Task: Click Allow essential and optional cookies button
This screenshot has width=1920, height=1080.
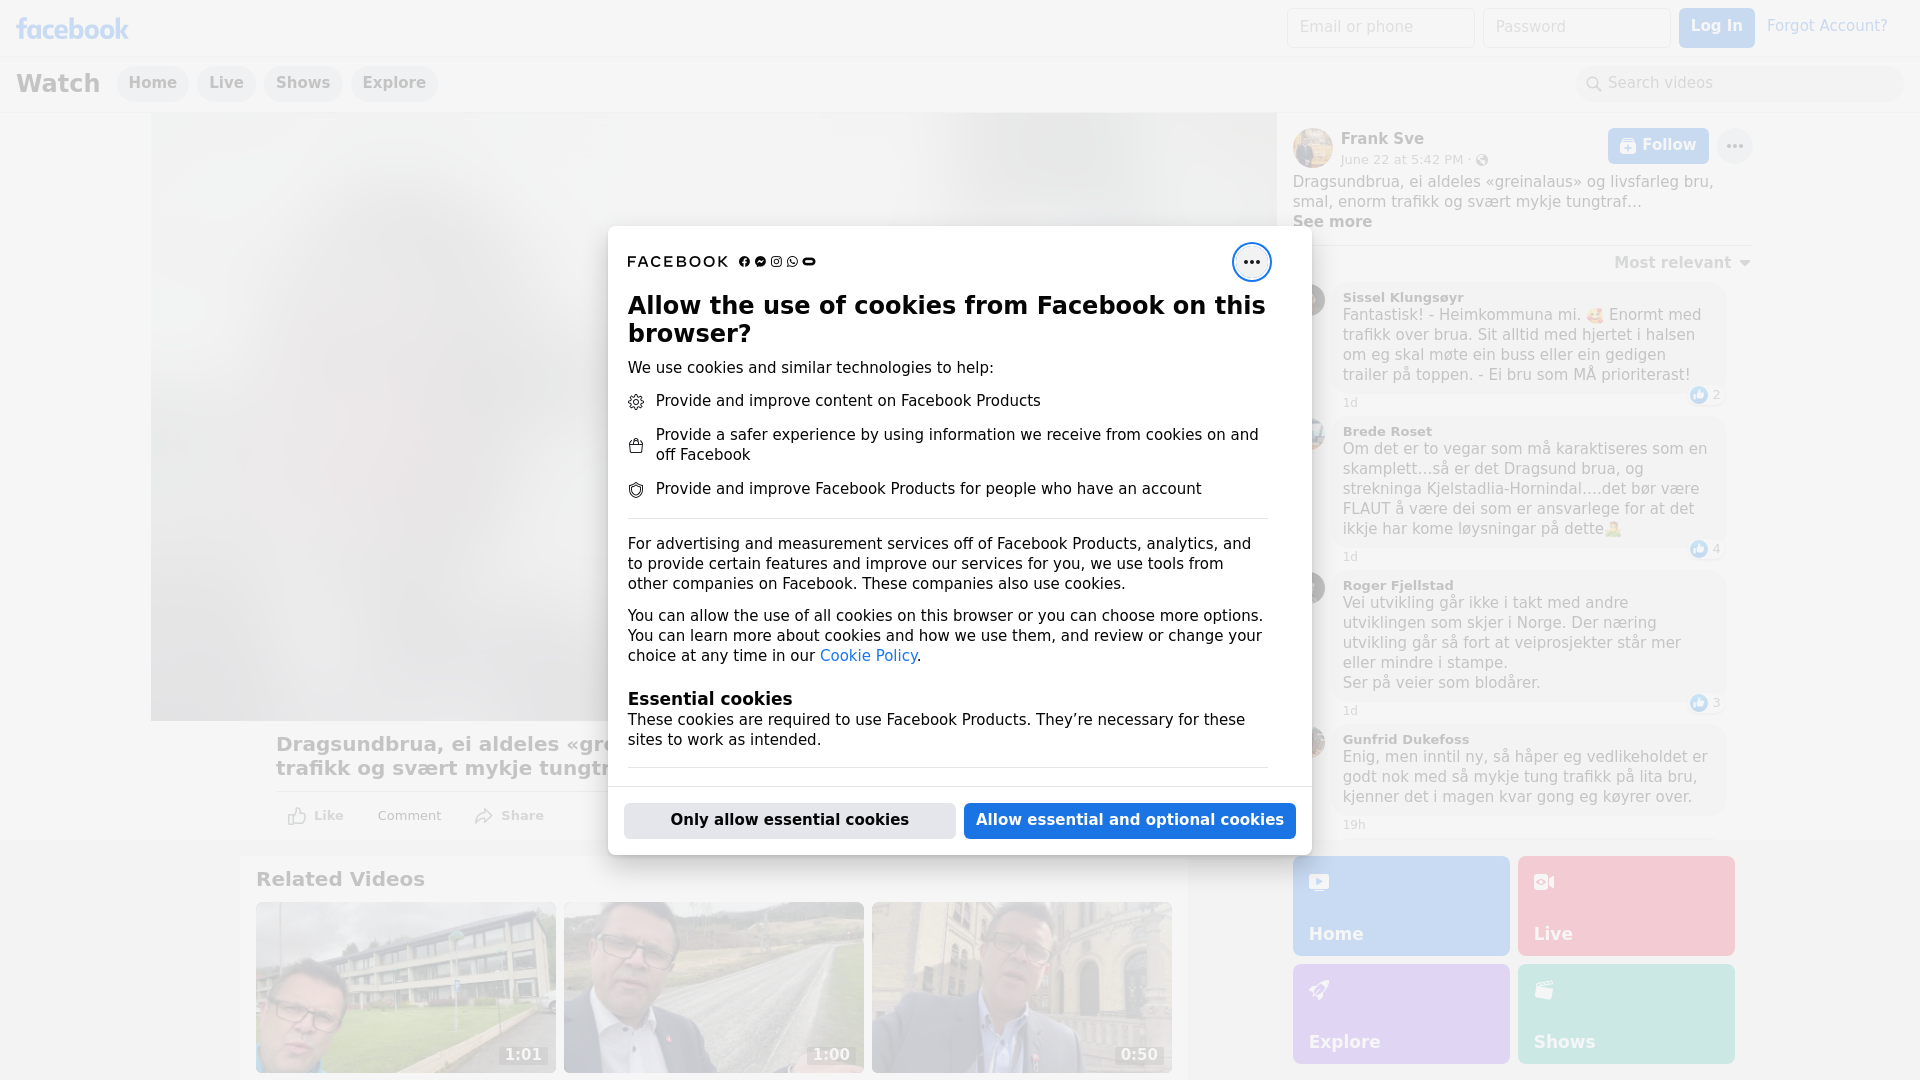Action: pyautogui.click(x=1130, y=821)
